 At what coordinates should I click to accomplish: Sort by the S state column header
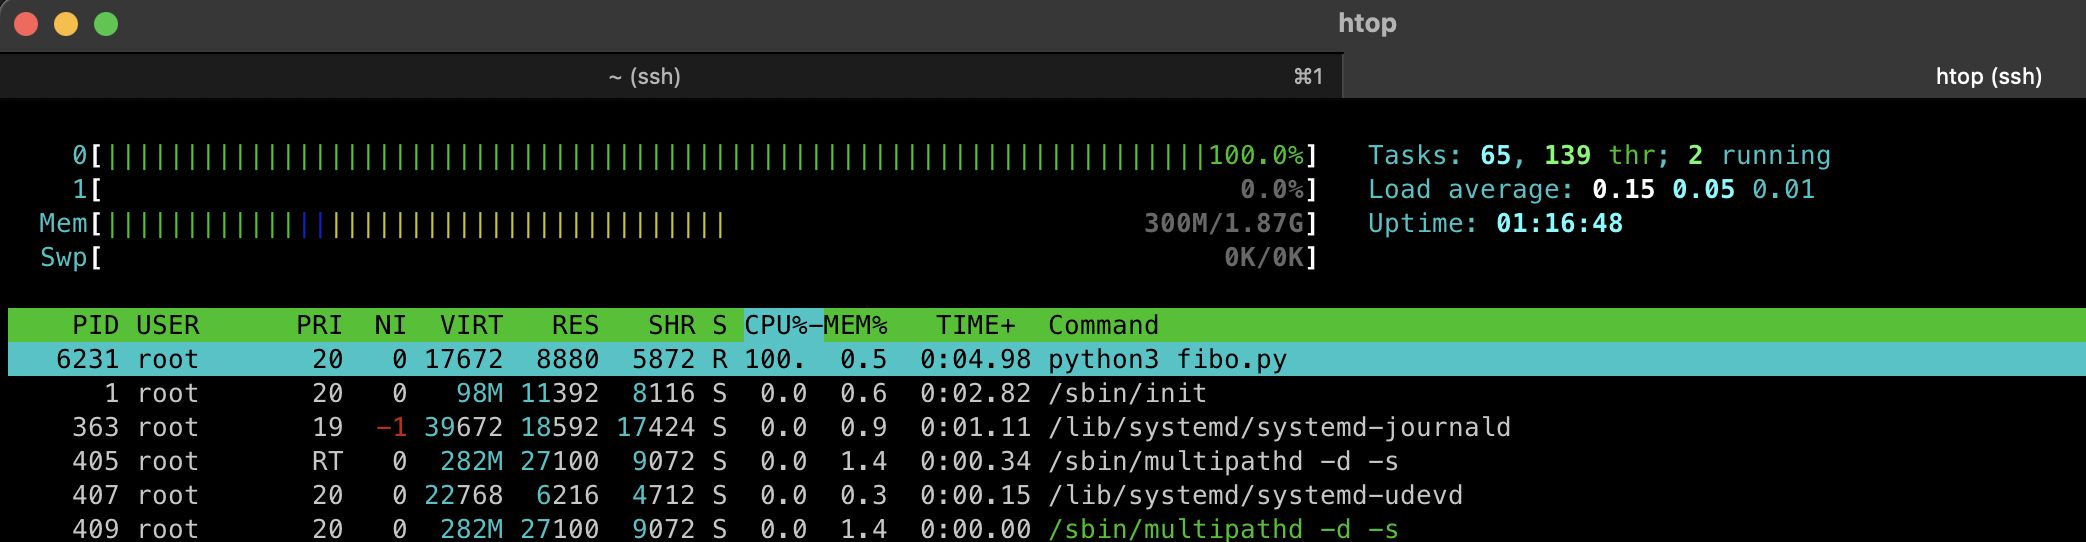point(719,325)
